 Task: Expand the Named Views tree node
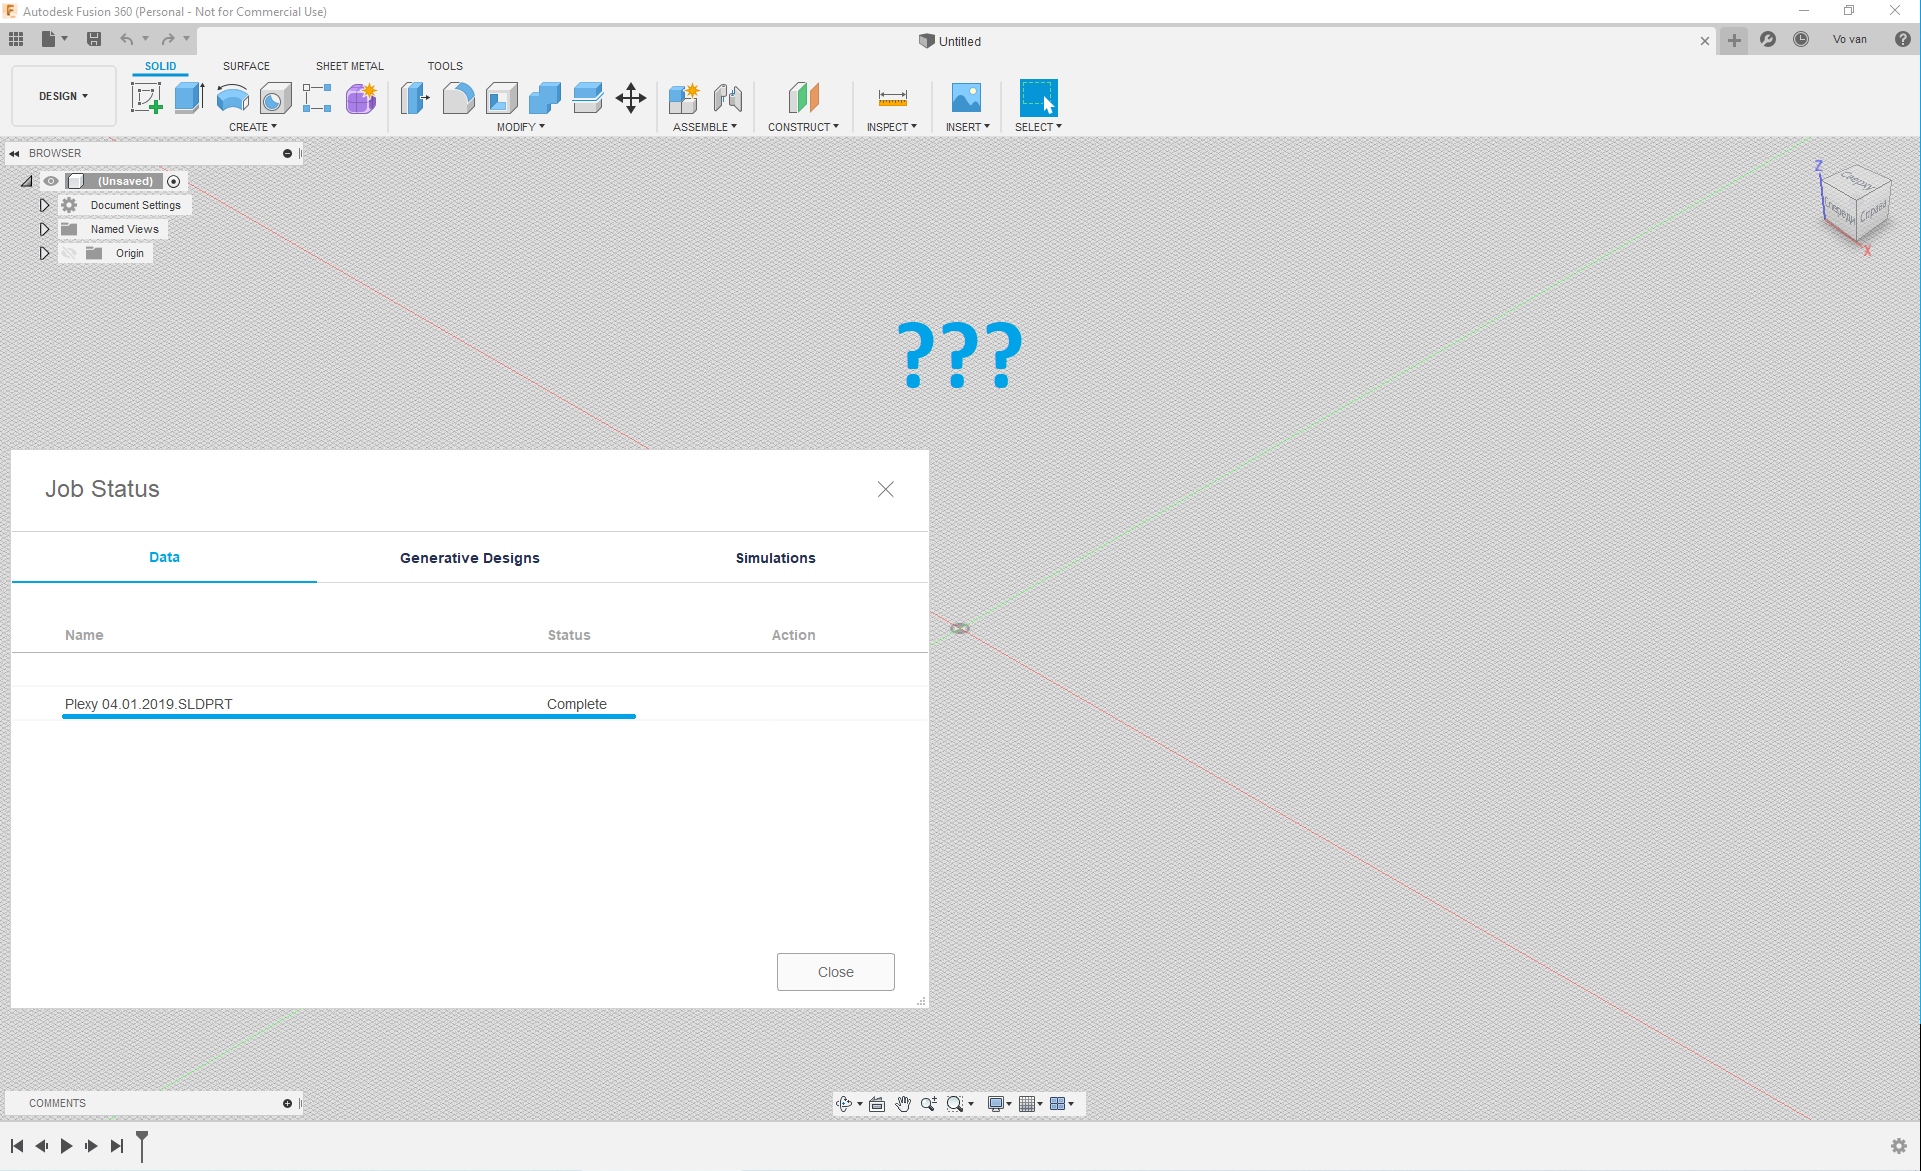[x=44, y=229]
